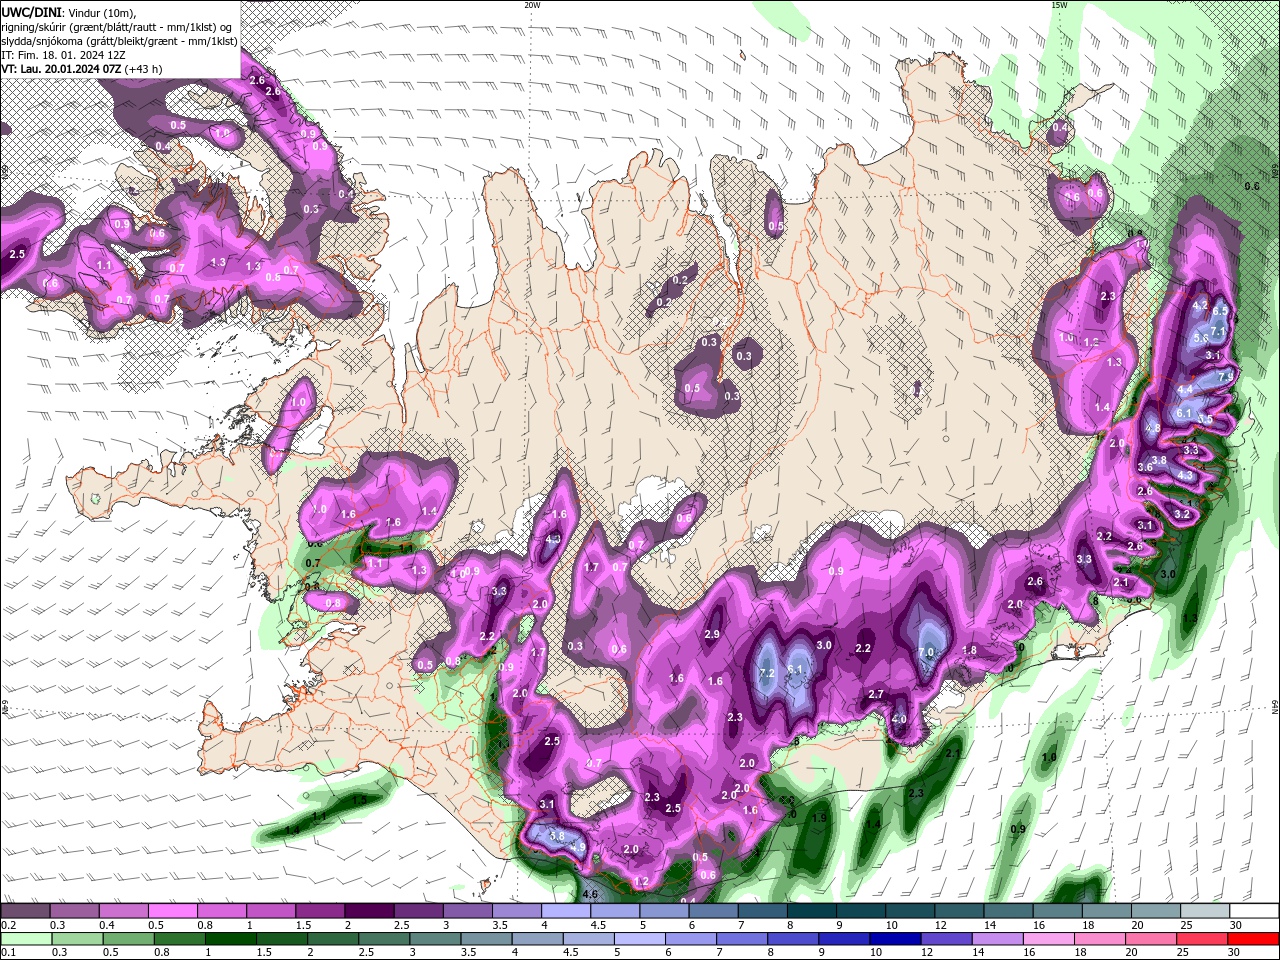The height and width of the screenshot is (960, 1280).
Task: Click the title text UWC/DINI
Action: [32, 12]
